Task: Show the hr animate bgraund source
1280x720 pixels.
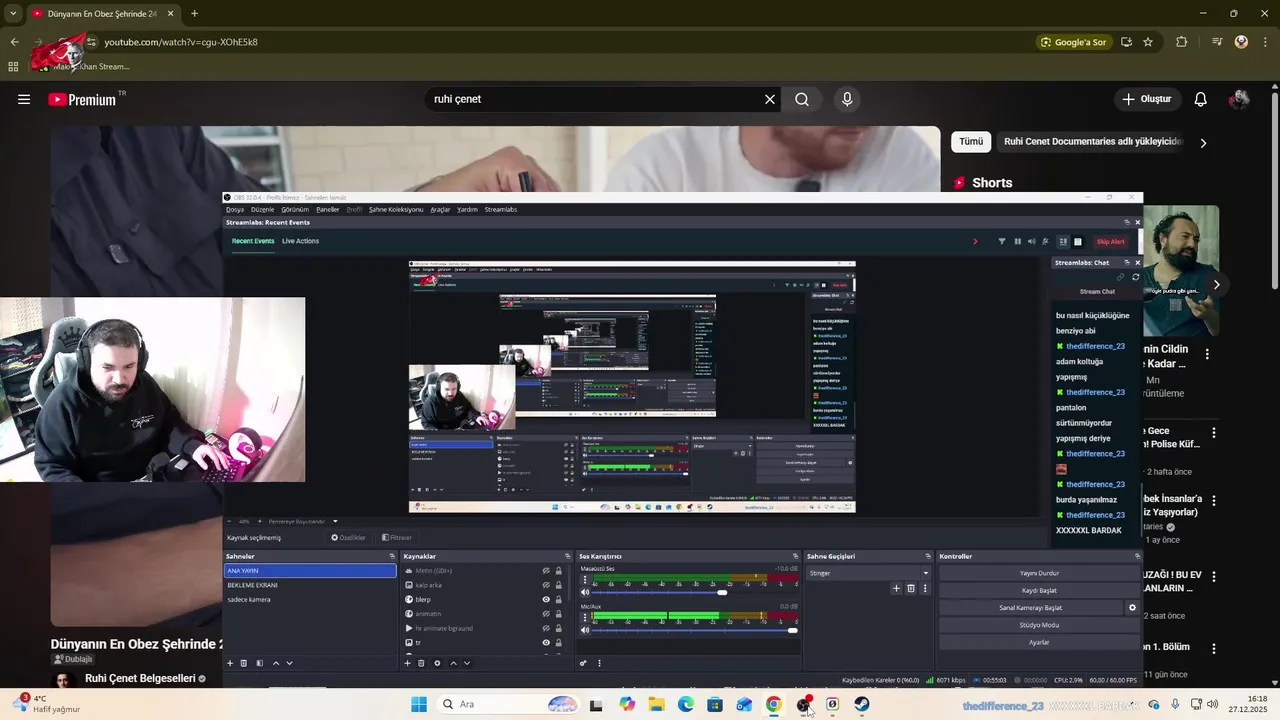Action: click(x=546, y=628)
